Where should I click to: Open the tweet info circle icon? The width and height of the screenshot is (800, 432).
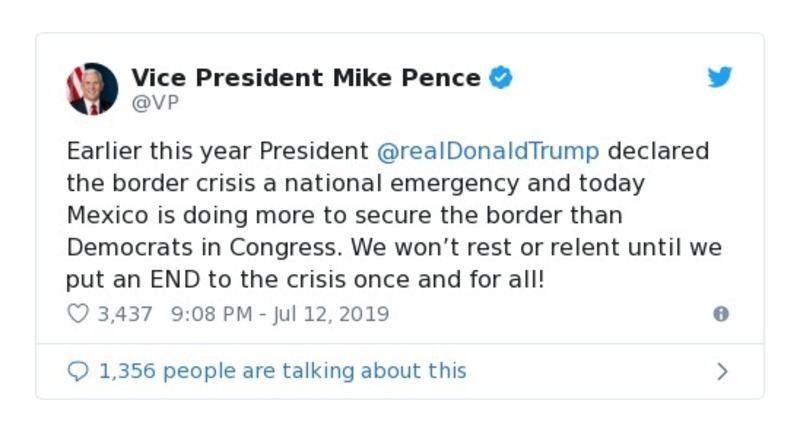(x=720, y=314)
